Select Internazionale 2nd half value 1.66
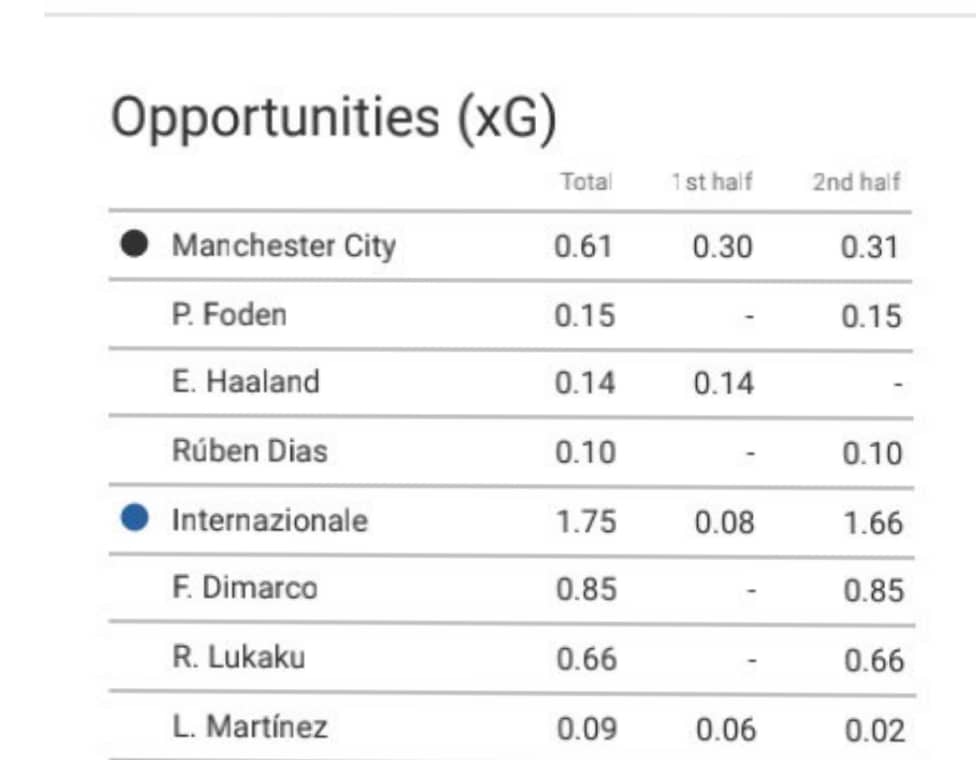This screenshot has height=760, width=976. (x=873, y=523)
